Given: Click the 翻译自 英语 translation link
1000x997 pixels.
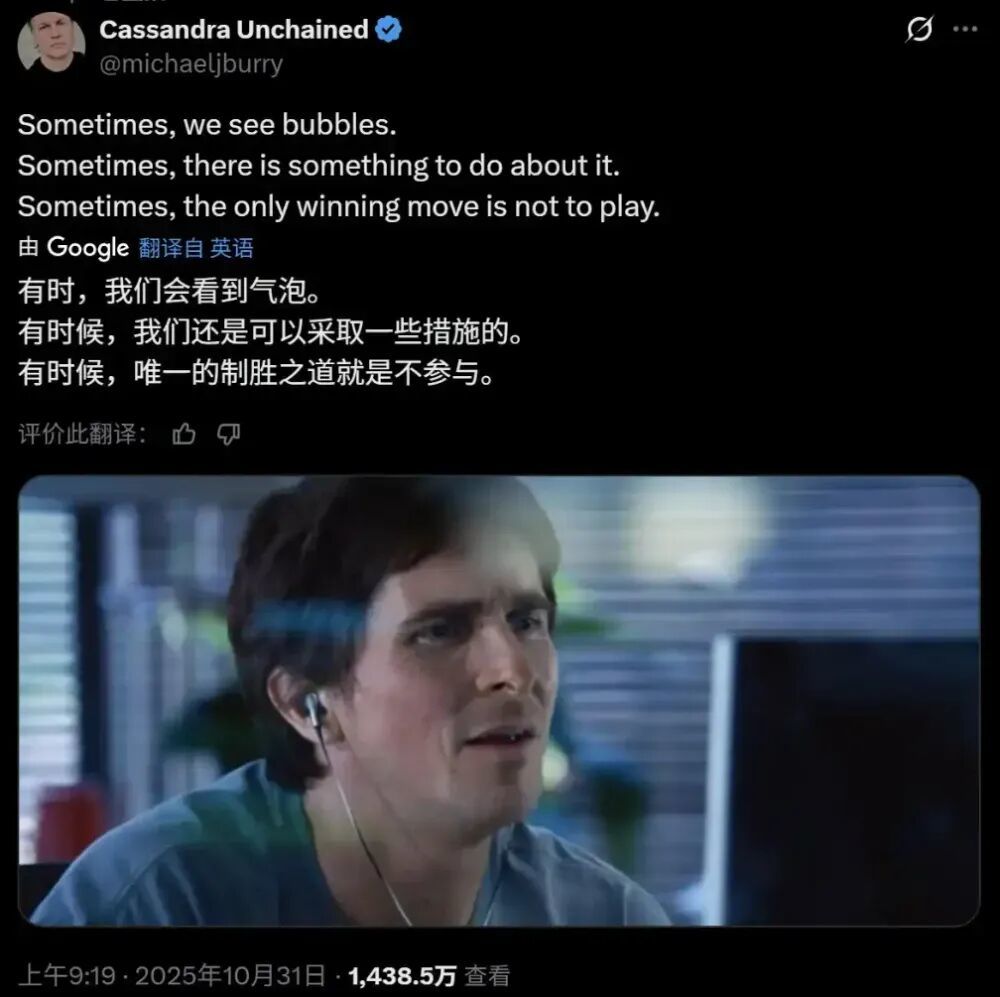Looking at the screenshot, I should coord(196,247).
